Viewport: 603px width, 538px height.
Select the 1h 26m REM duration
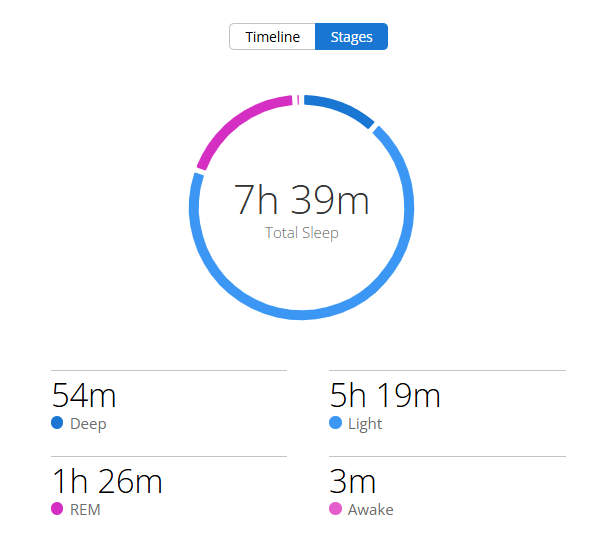107,481
